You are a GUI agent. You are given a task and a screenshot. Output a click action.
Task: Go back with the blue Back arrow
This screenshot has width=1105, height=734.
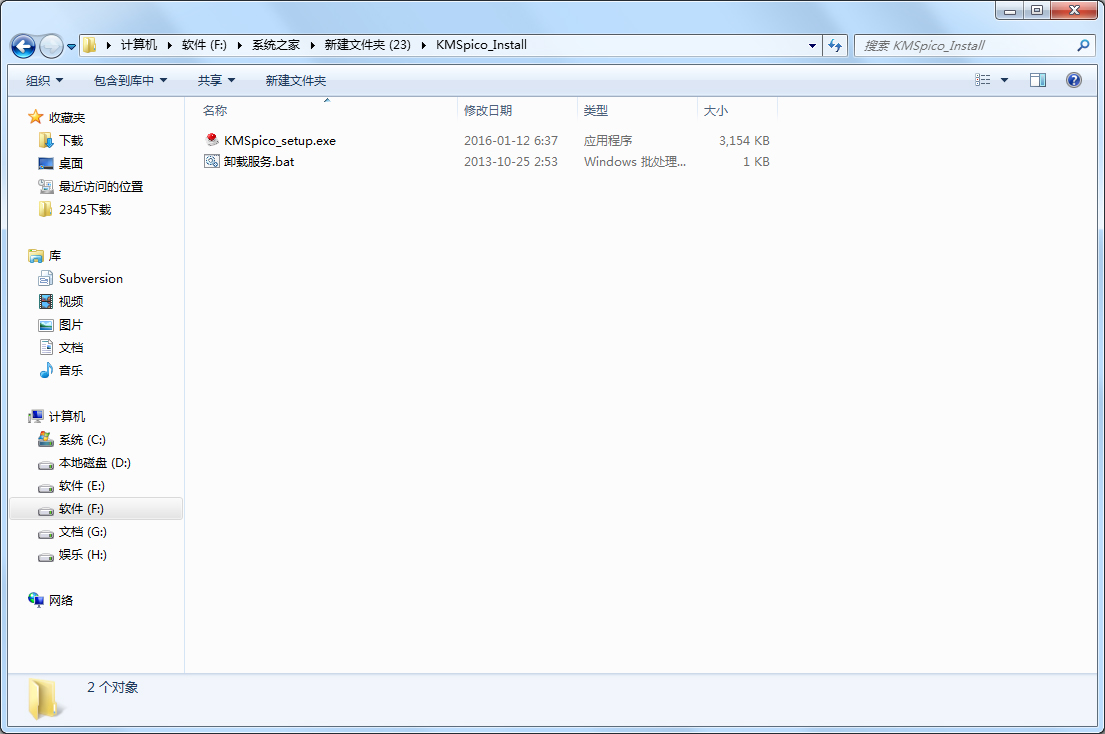point(23,46)
